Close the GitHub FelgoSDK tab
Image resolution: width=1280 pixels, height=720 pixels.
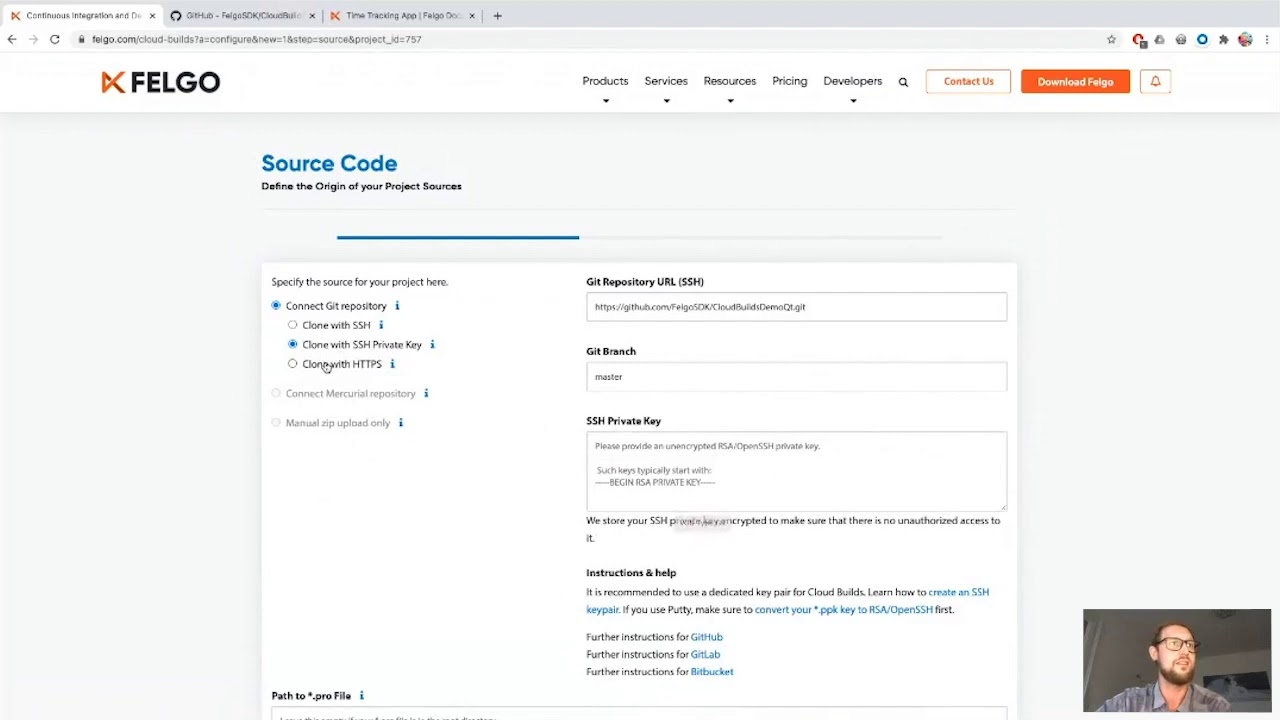pyautogui.click(x=312, y=15)
